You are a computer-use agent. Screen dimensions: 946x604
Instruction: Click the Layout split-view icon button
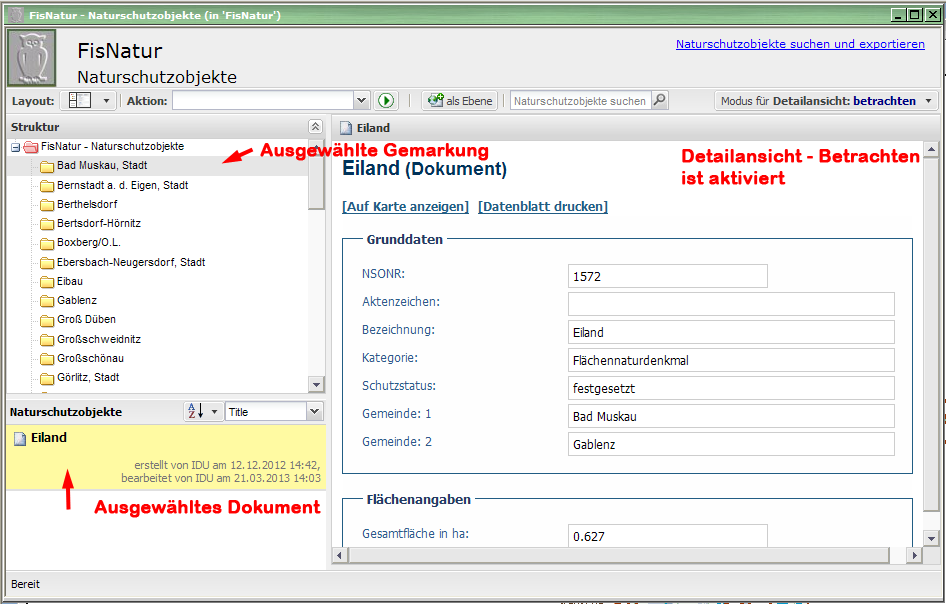[80, 101]
